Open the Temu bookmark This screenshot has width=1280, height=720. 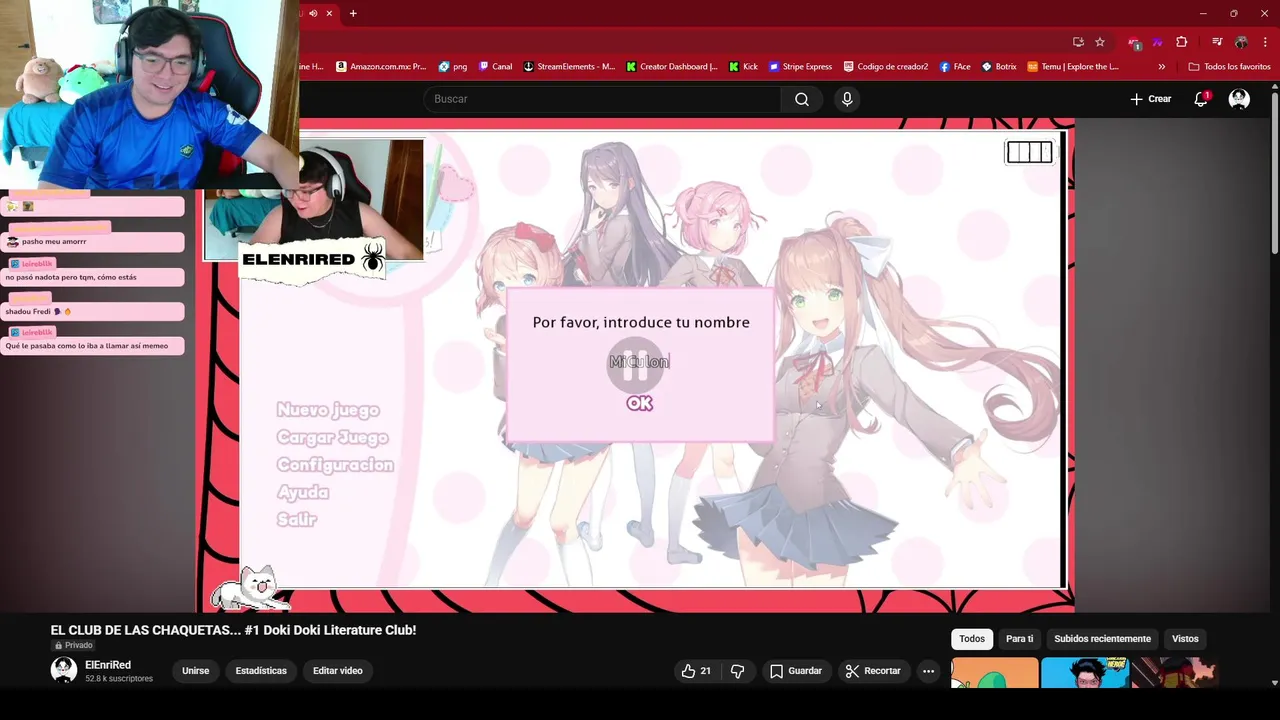click(1073, 67)
